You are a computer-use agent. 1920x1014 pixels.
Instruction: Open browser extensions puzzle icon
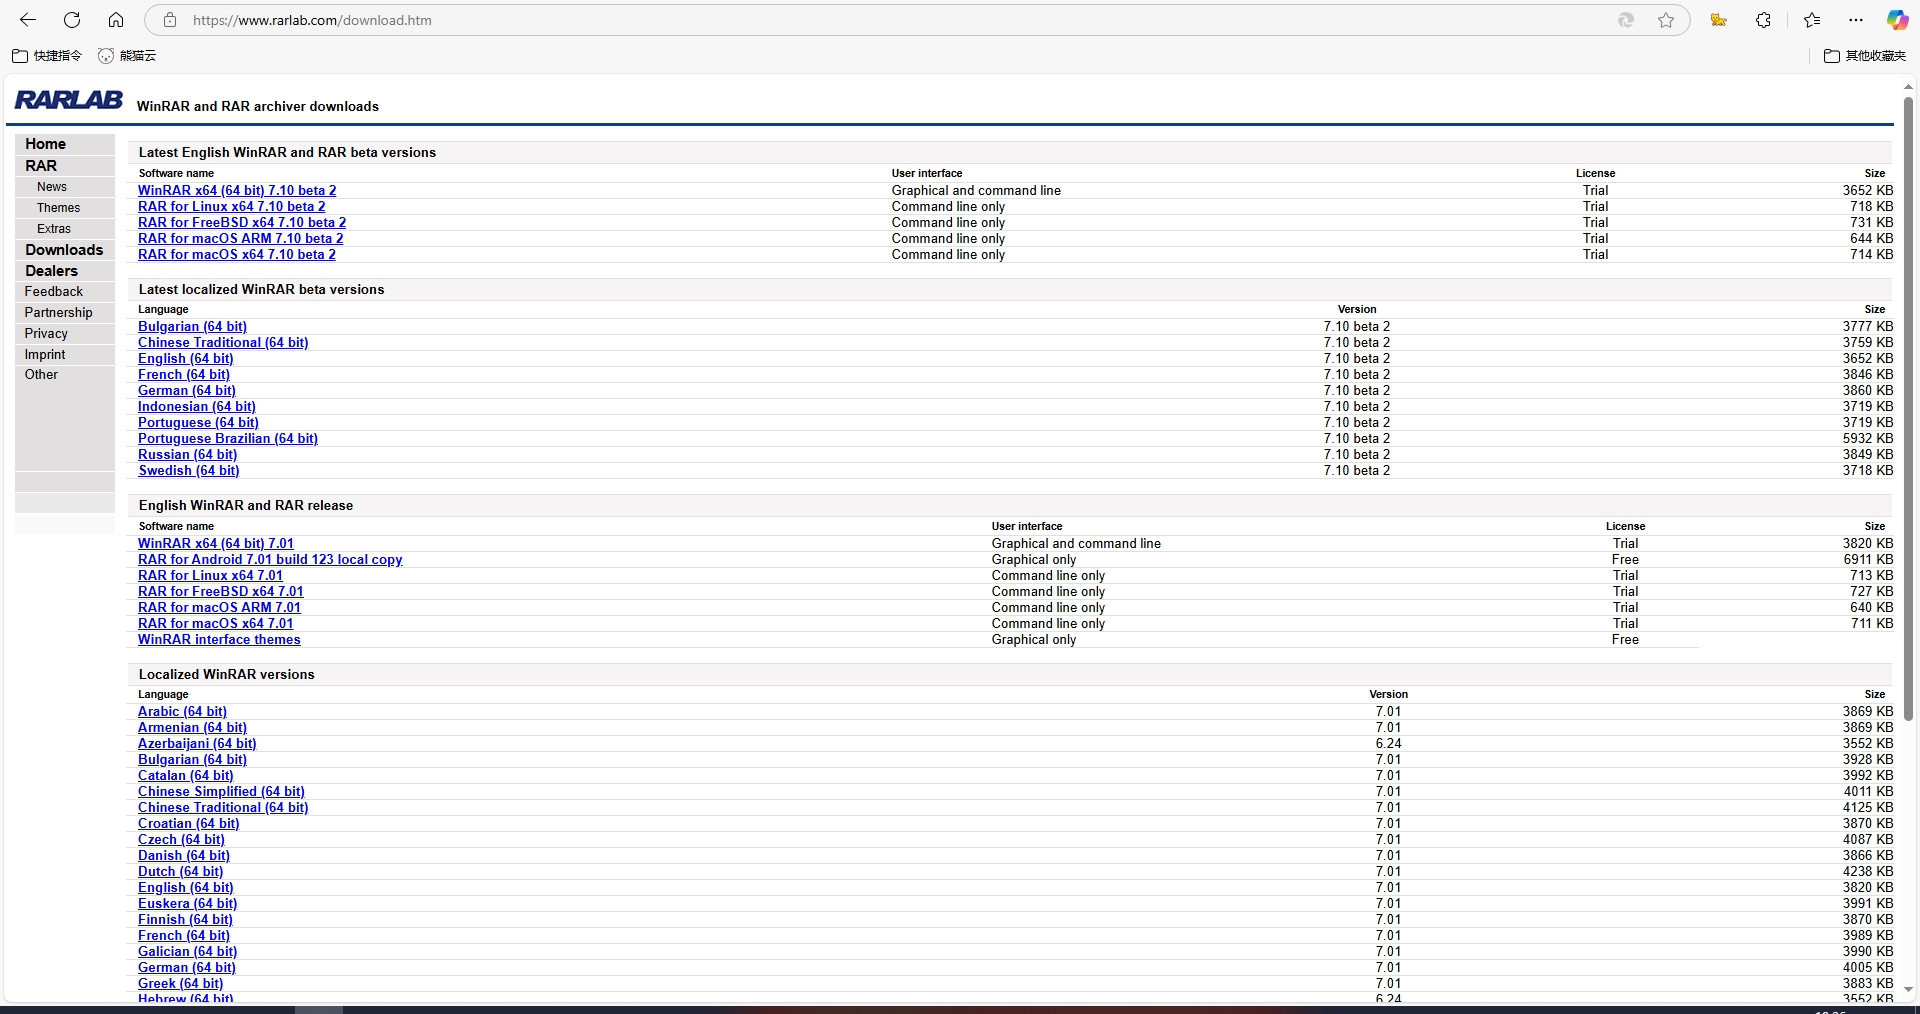tap(1763, 20)
